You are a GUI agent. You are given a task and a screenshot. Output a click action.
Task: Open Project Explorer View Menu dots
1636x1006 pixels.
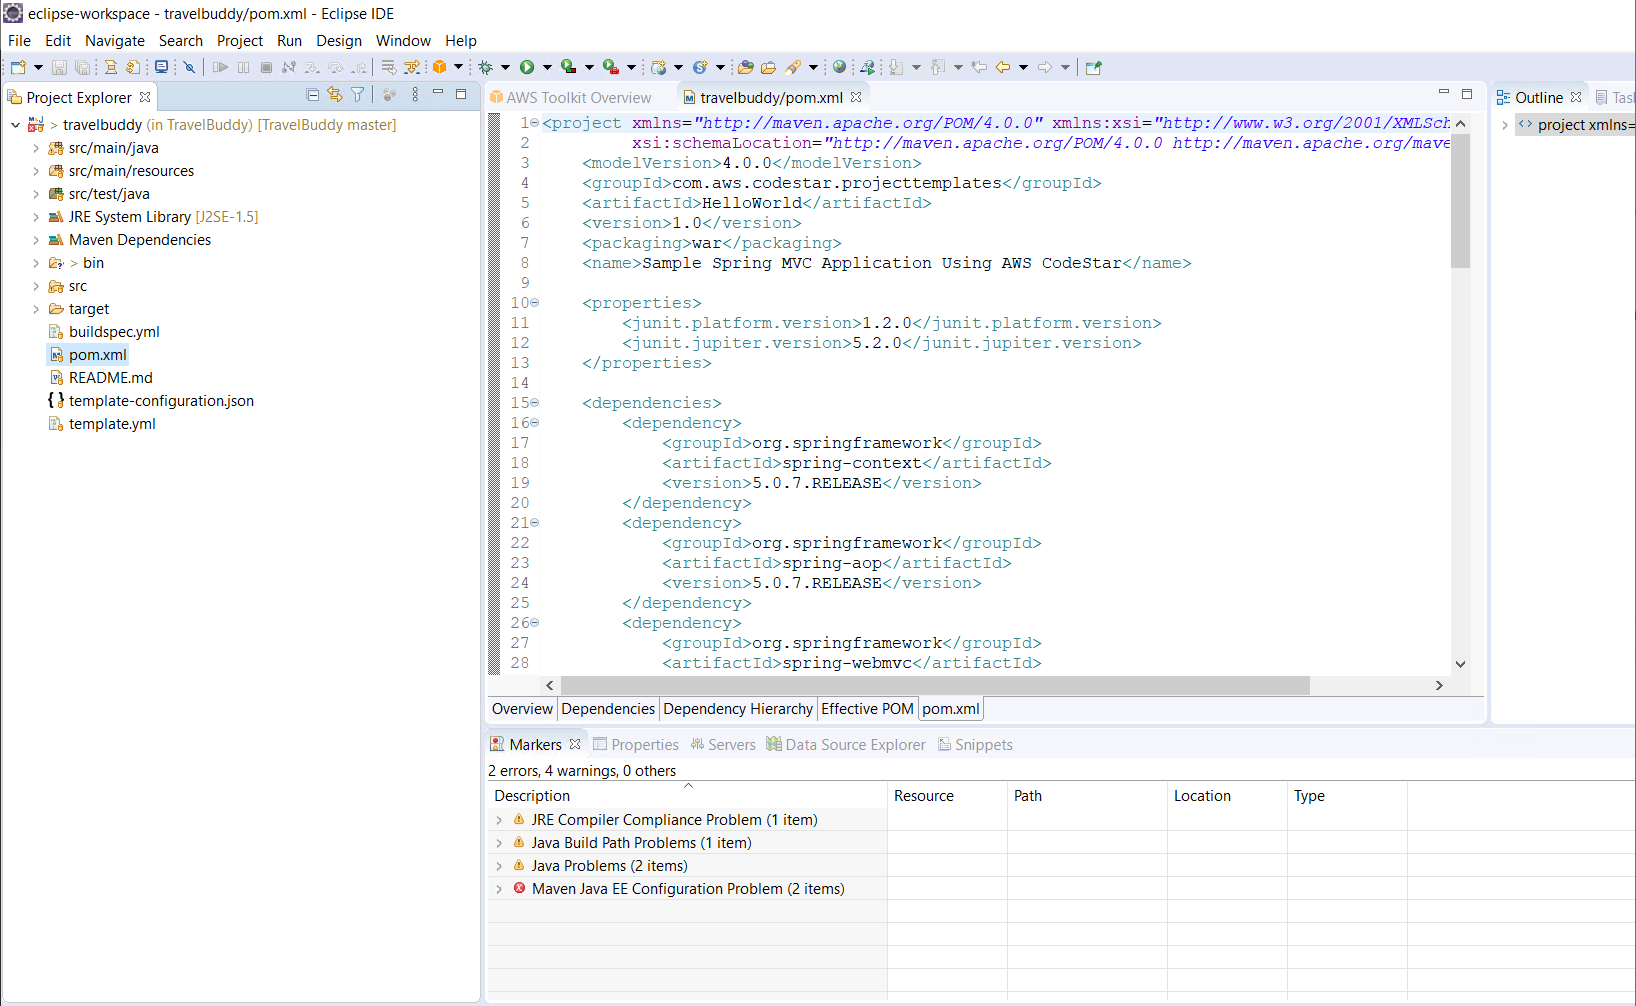415,94
